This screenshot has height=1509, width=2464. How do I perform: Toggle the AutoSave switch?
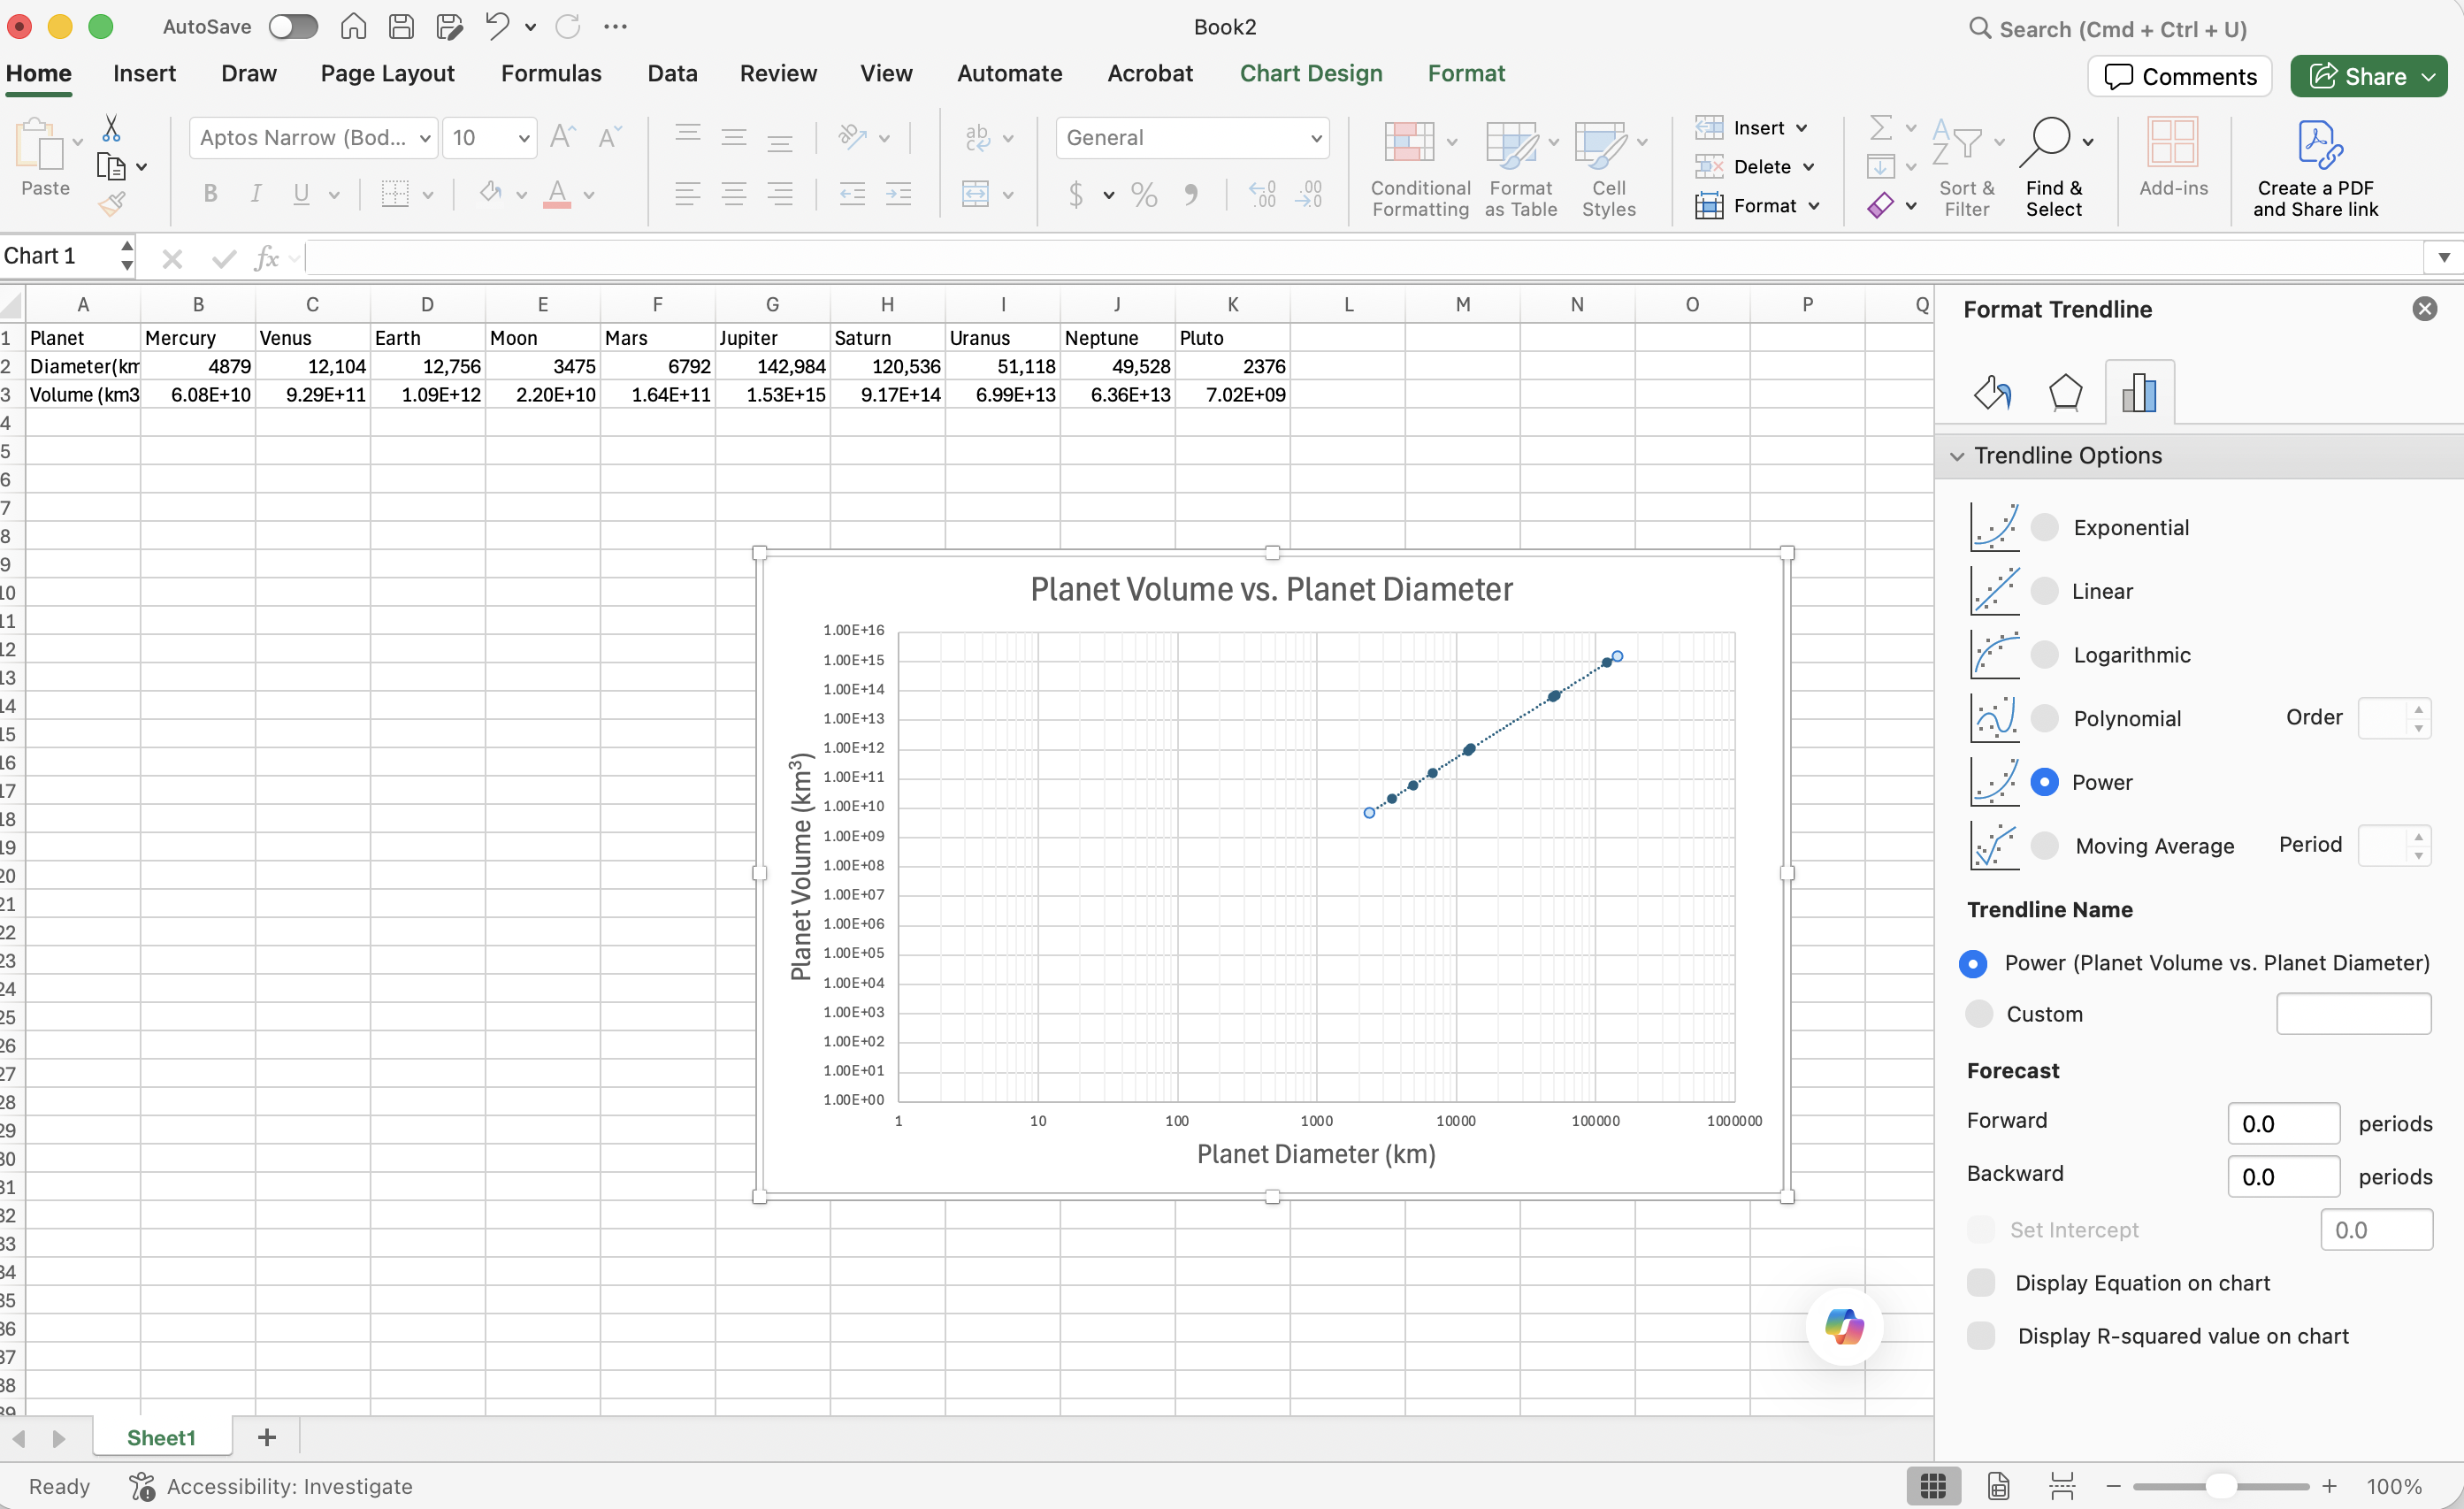293,27
